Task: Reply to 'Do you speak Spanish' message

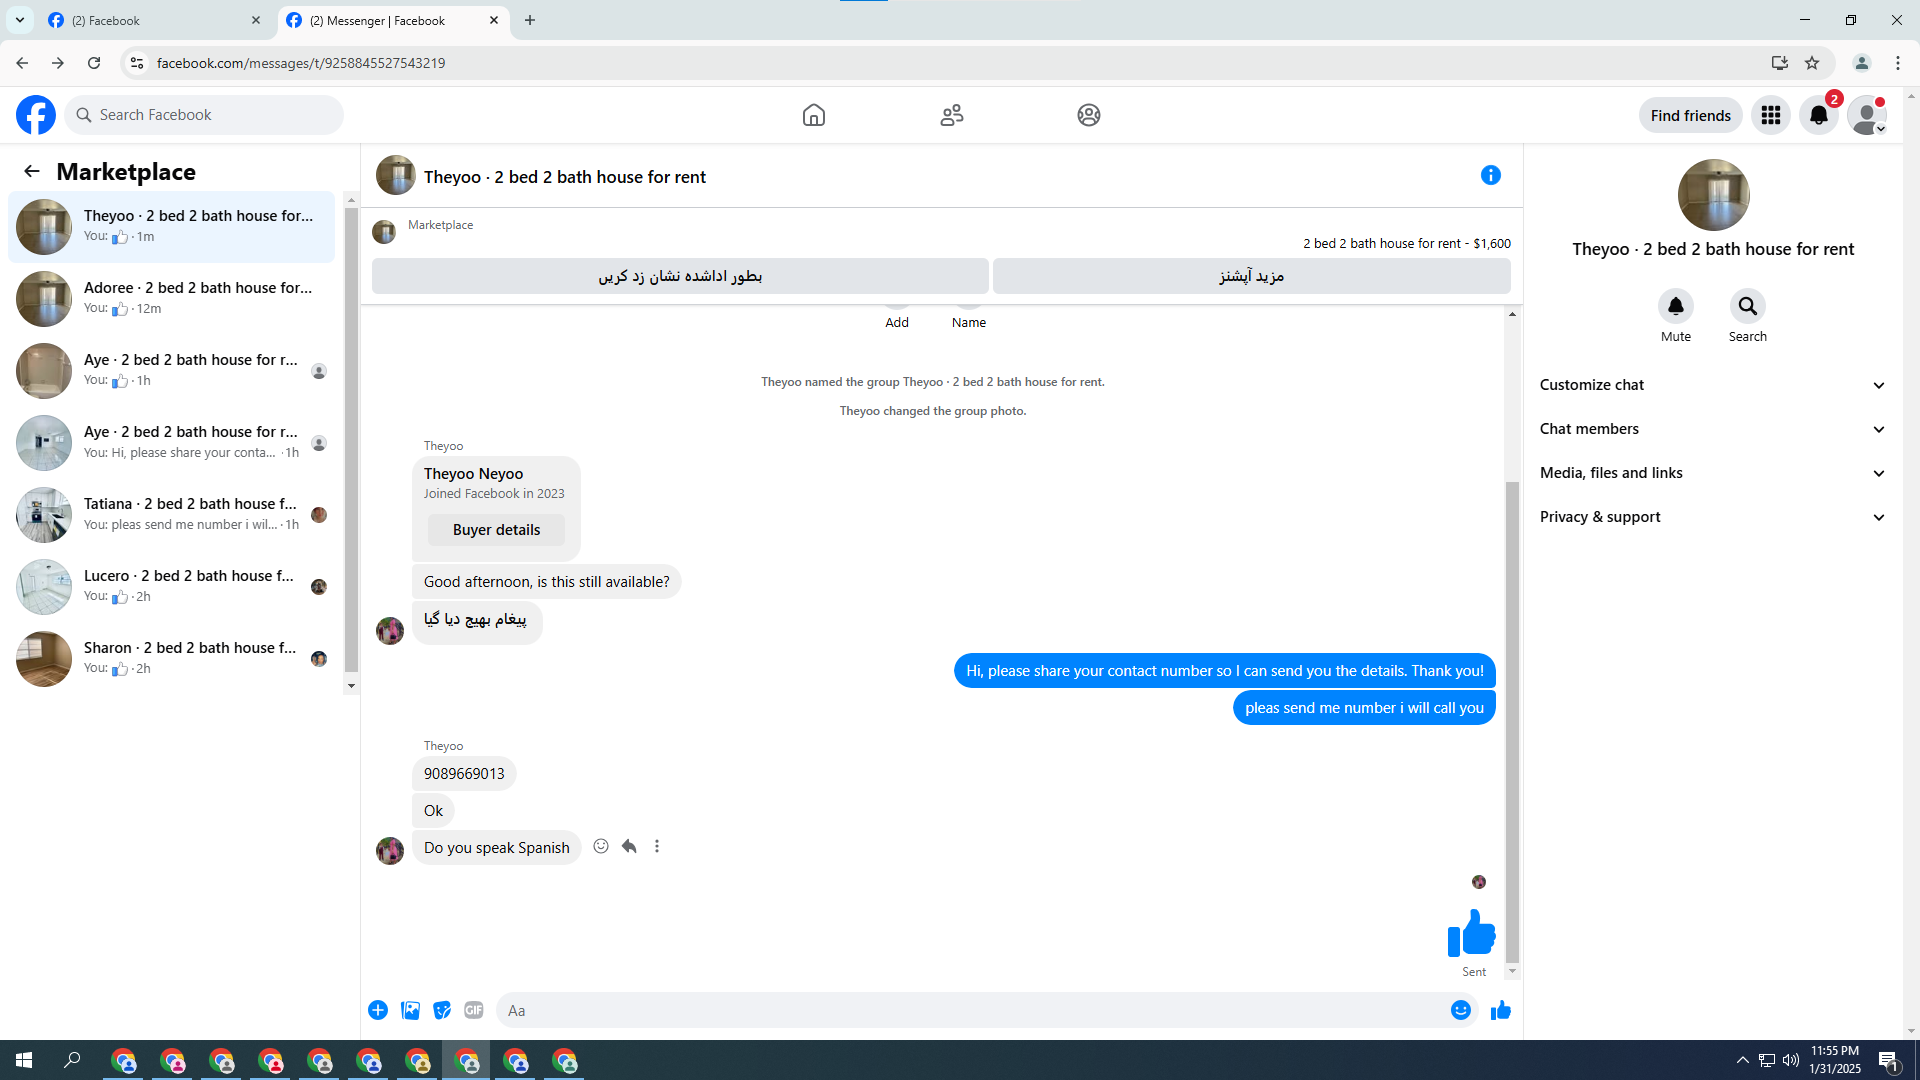Action: click(629, 846)
